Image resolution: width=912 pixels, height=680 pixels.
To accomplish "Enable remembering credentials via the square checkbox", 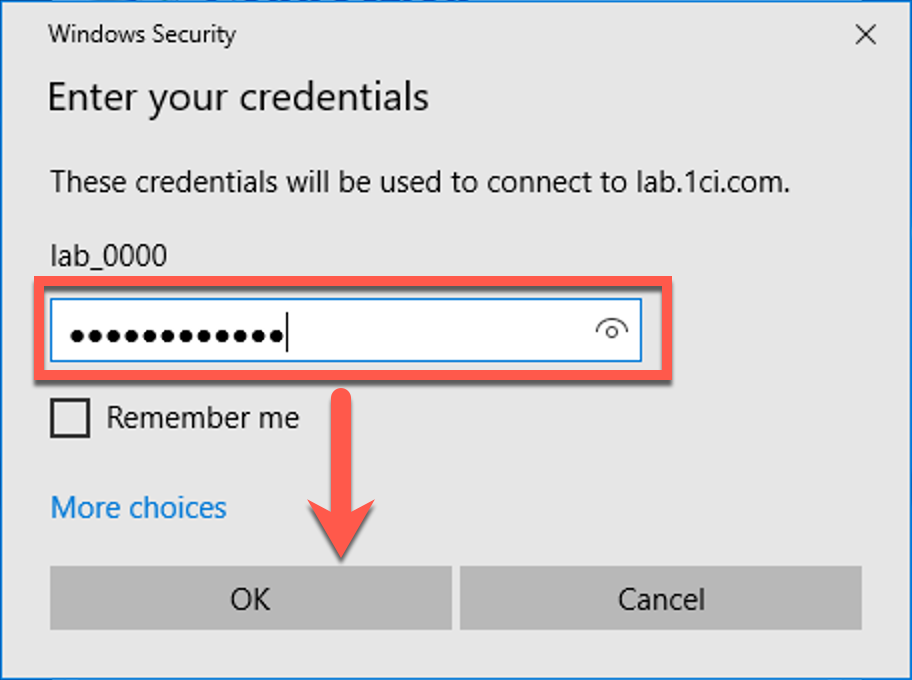I will [70, 417].
